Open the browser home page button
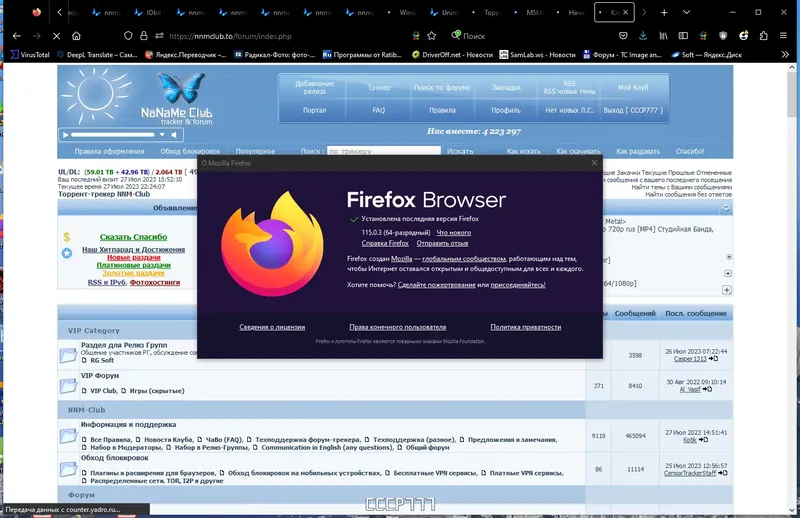This screenshot has height=518, width=800. point(76,36)
